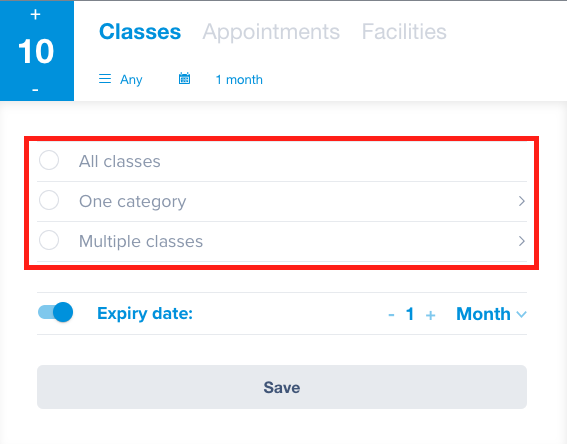Click the 1 month duration label
567x444 pixels.
[x=239, y=80]
